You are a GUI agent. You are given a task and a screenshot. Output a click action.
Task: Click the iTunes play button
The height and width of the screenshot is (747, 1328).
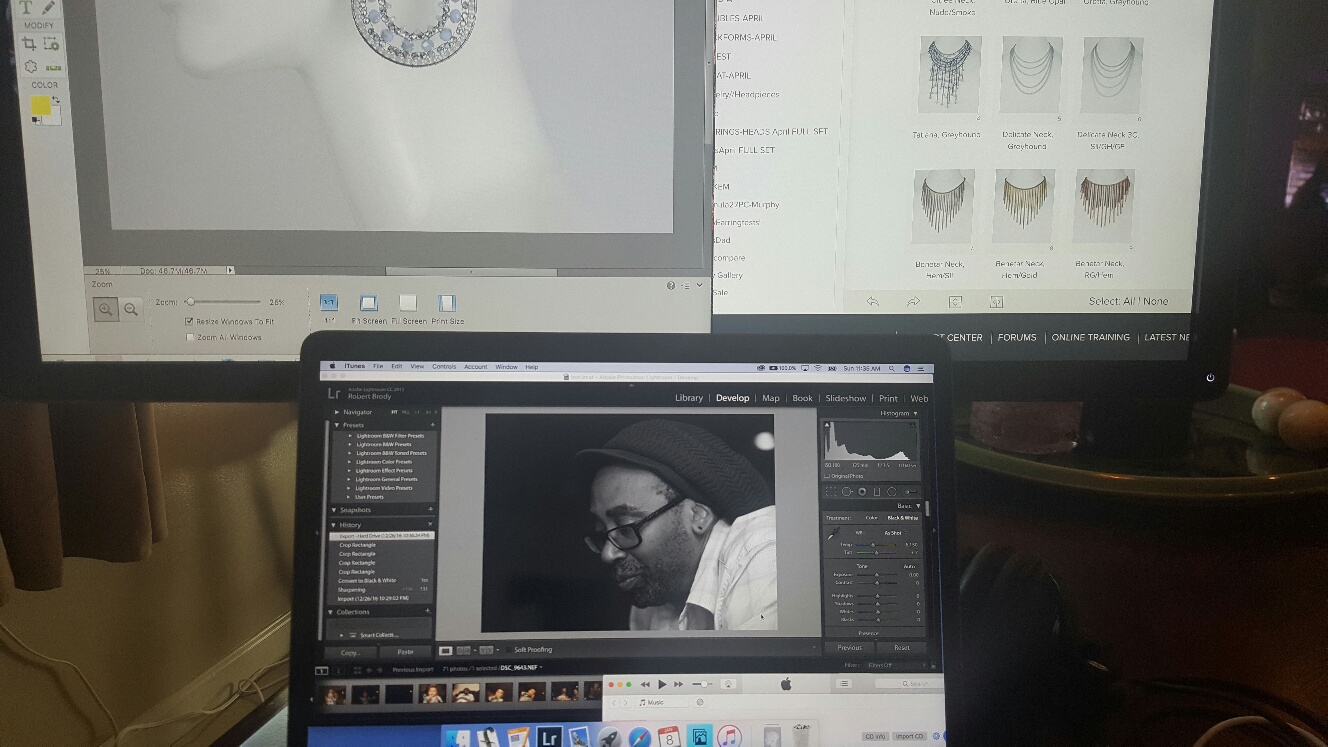pyautogui.click(x=662, y=685)
